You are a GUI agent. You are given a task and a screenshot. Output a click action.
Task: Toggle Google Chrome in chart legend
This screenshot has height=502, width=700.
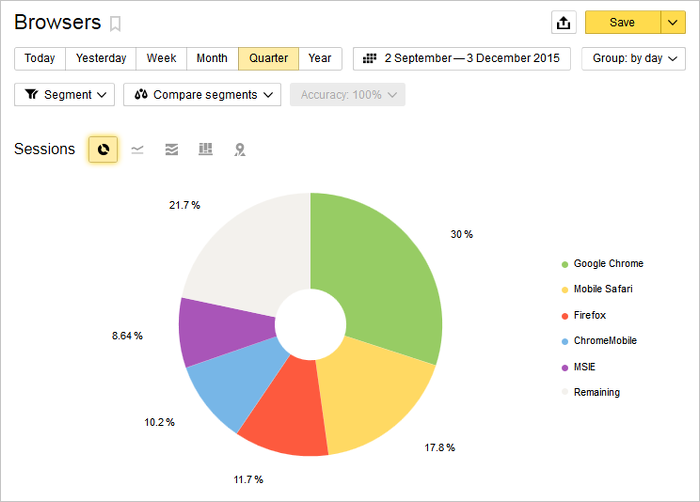608,264
